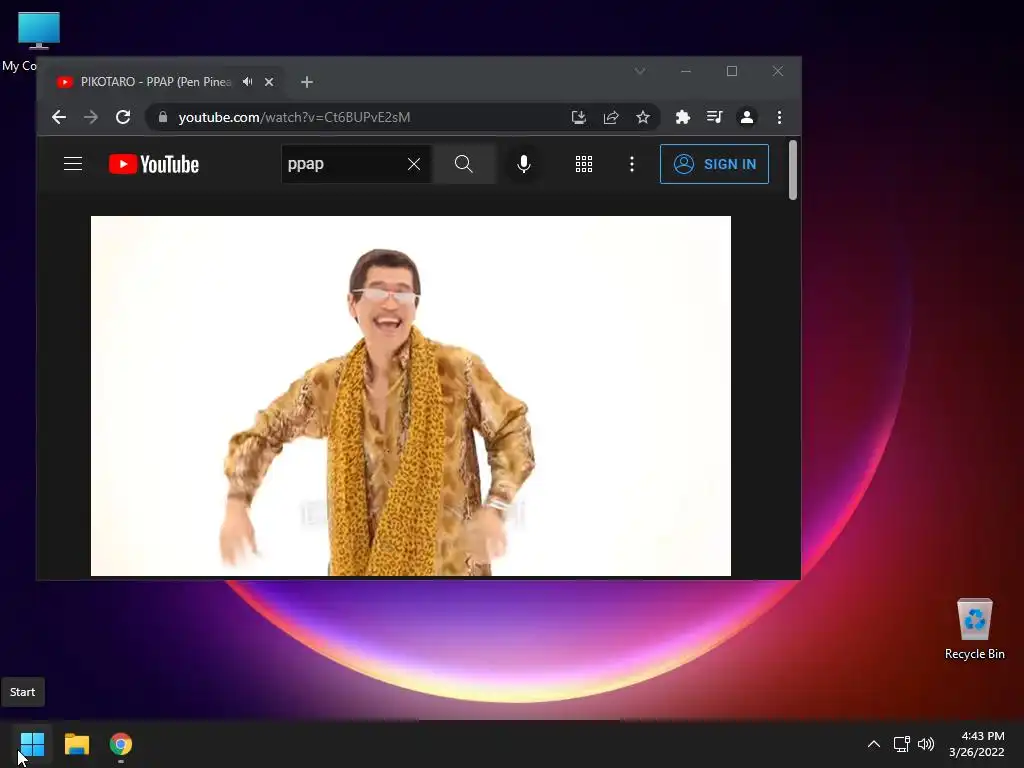Open the volume tray icon
The height and width of the screenshot is (768, 1024).
926,744
